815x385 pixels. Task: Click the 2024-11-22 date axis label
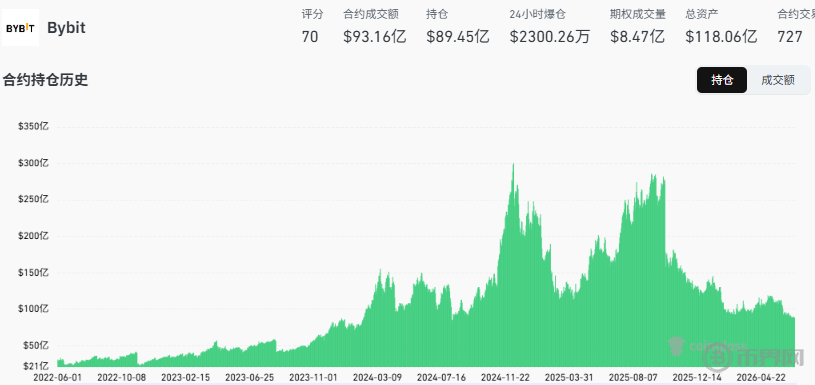pyautogui.click(x=506, y=377)
